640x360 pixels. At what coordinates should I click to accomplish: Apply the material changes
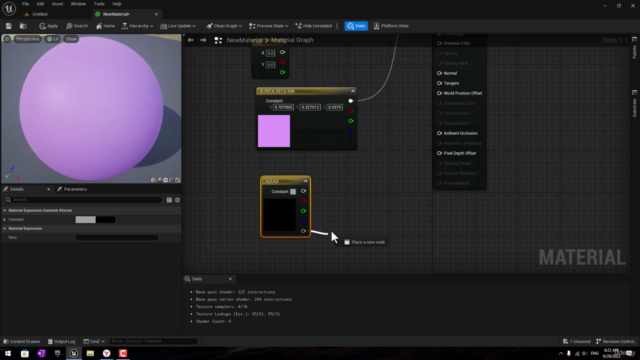click(x=49, y=26)
